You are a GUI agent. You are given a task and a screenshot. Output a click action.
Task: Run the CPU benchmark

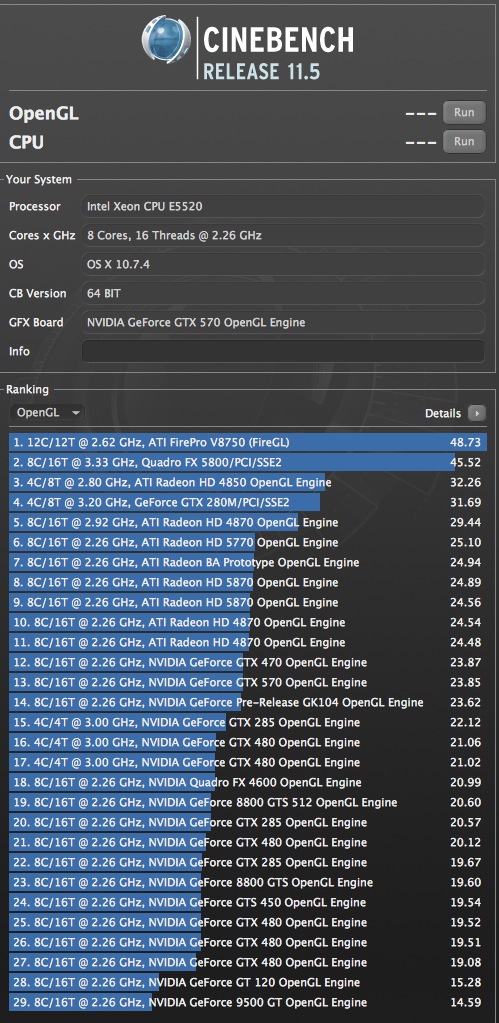point(464,141)
